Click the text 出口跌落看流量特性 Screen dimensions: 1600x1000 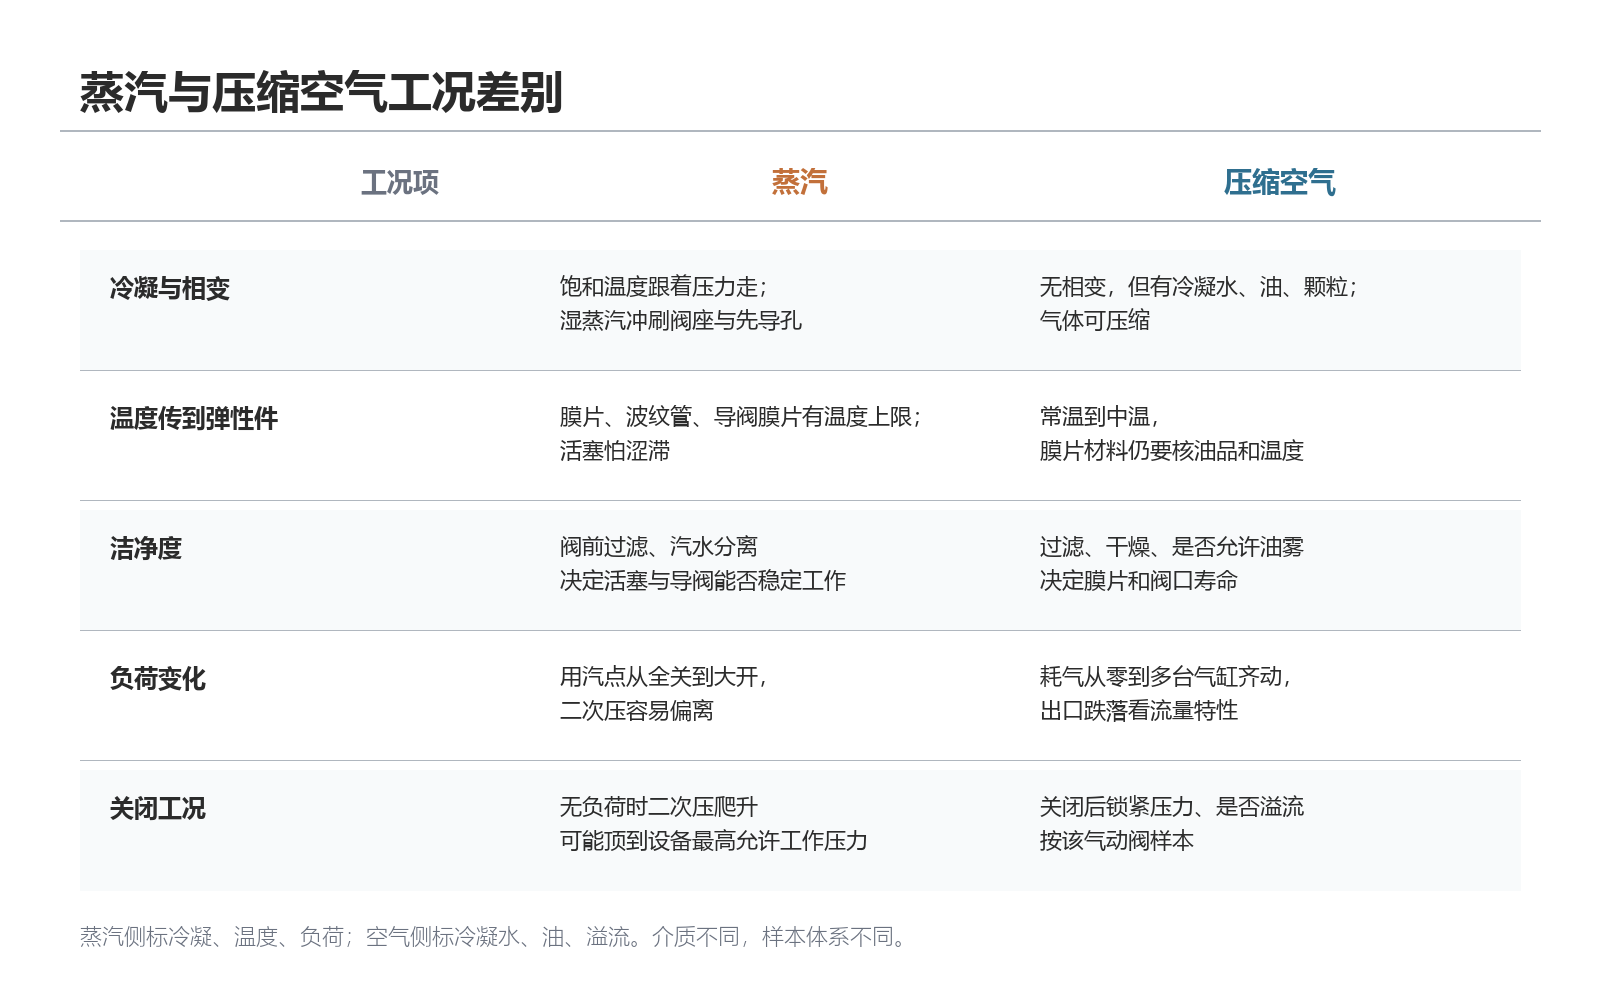coord(1139,711)
